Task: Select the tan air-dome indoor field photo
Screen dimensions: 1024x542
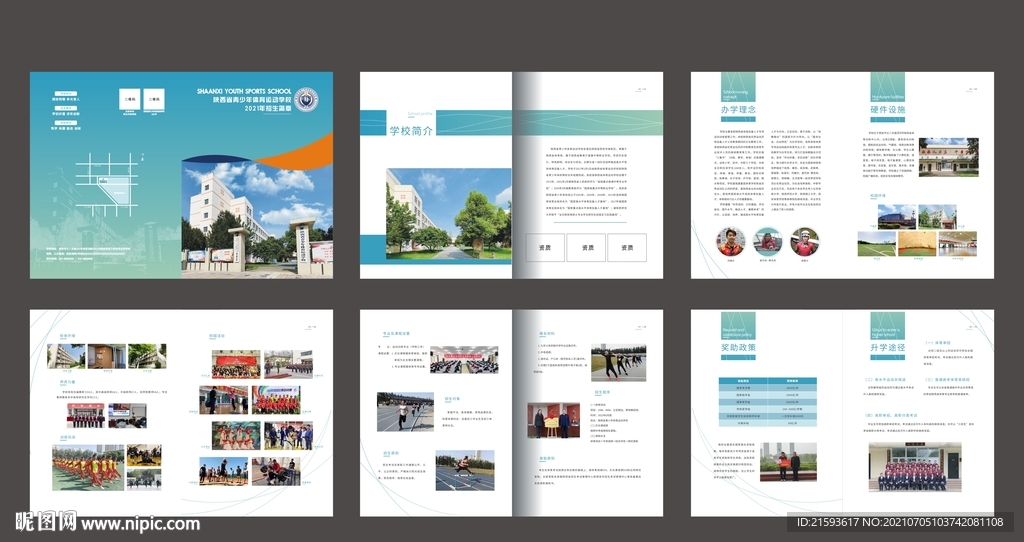Action: pyautogui.click(x=917, y=244)
